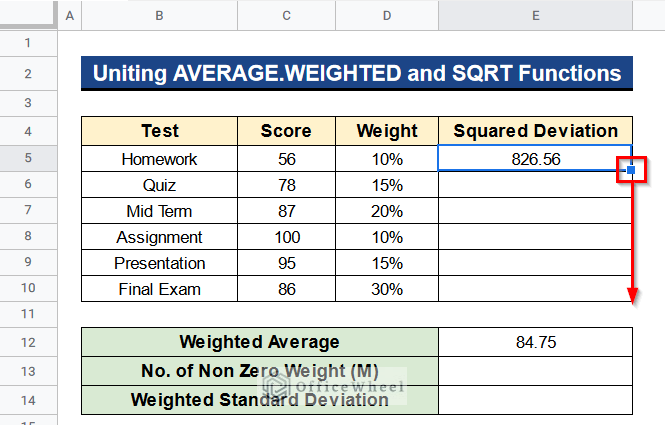
Task: Select the title banner cell
Action: pyautogui.click(x=357, y=73)
